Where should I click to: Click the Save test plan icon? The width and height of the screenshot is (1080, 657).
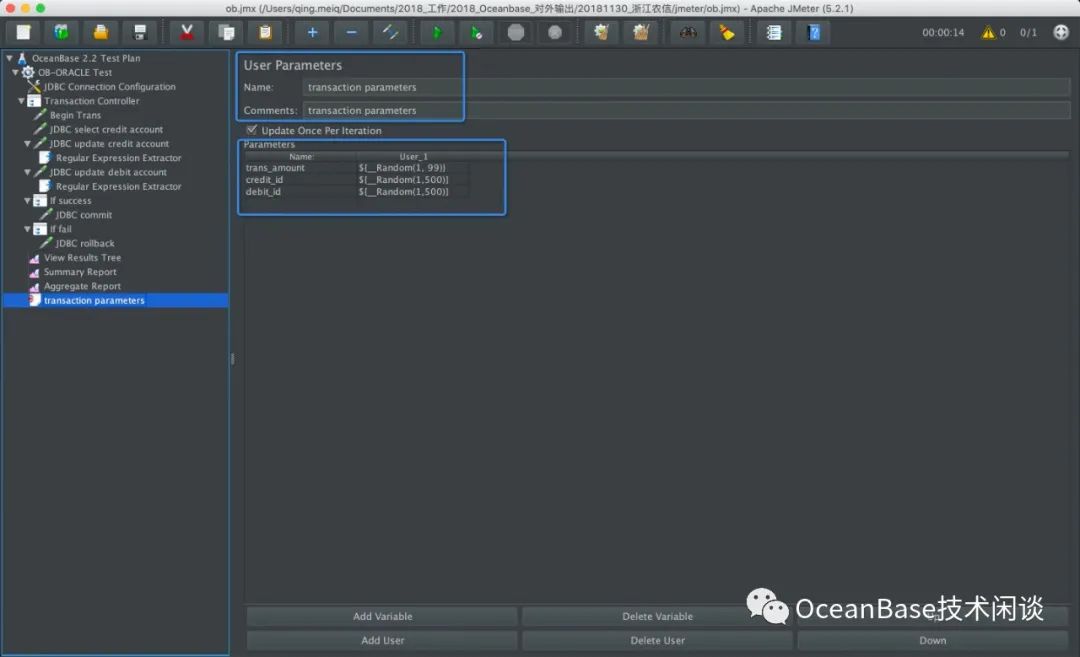[x=139, y=32]
